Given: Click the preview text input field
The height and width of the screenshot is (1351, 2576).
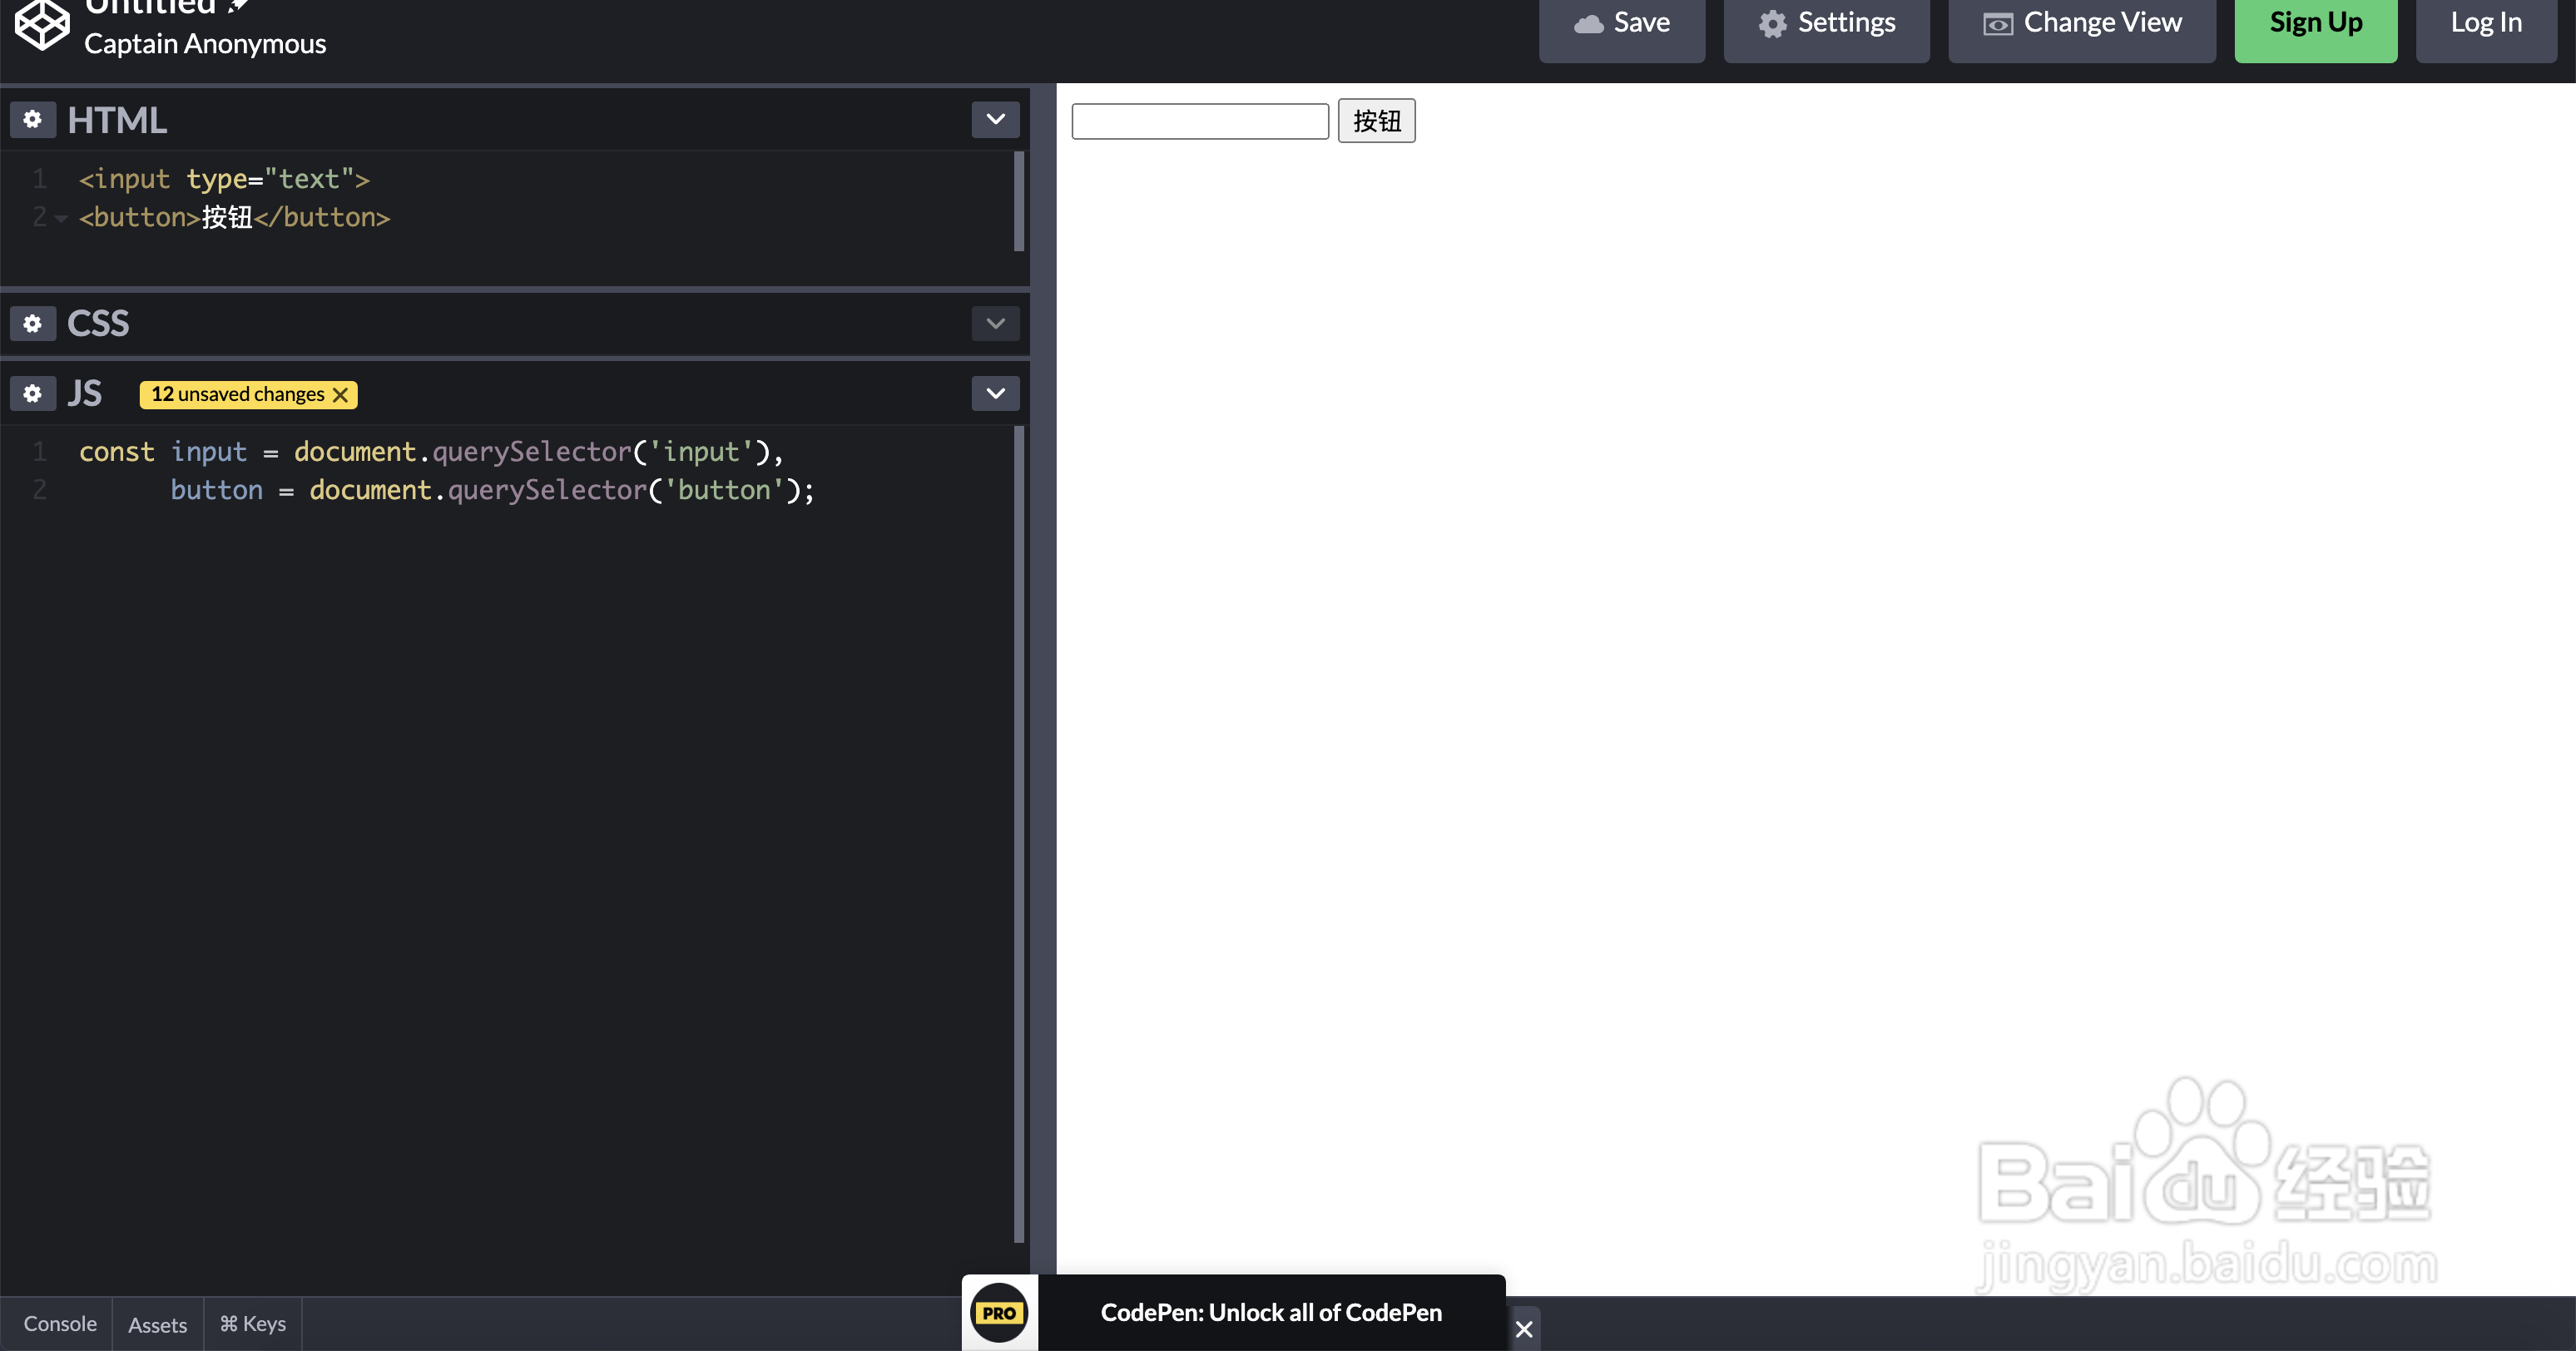Looking at the screenshot, I should tap(1199, 121).
